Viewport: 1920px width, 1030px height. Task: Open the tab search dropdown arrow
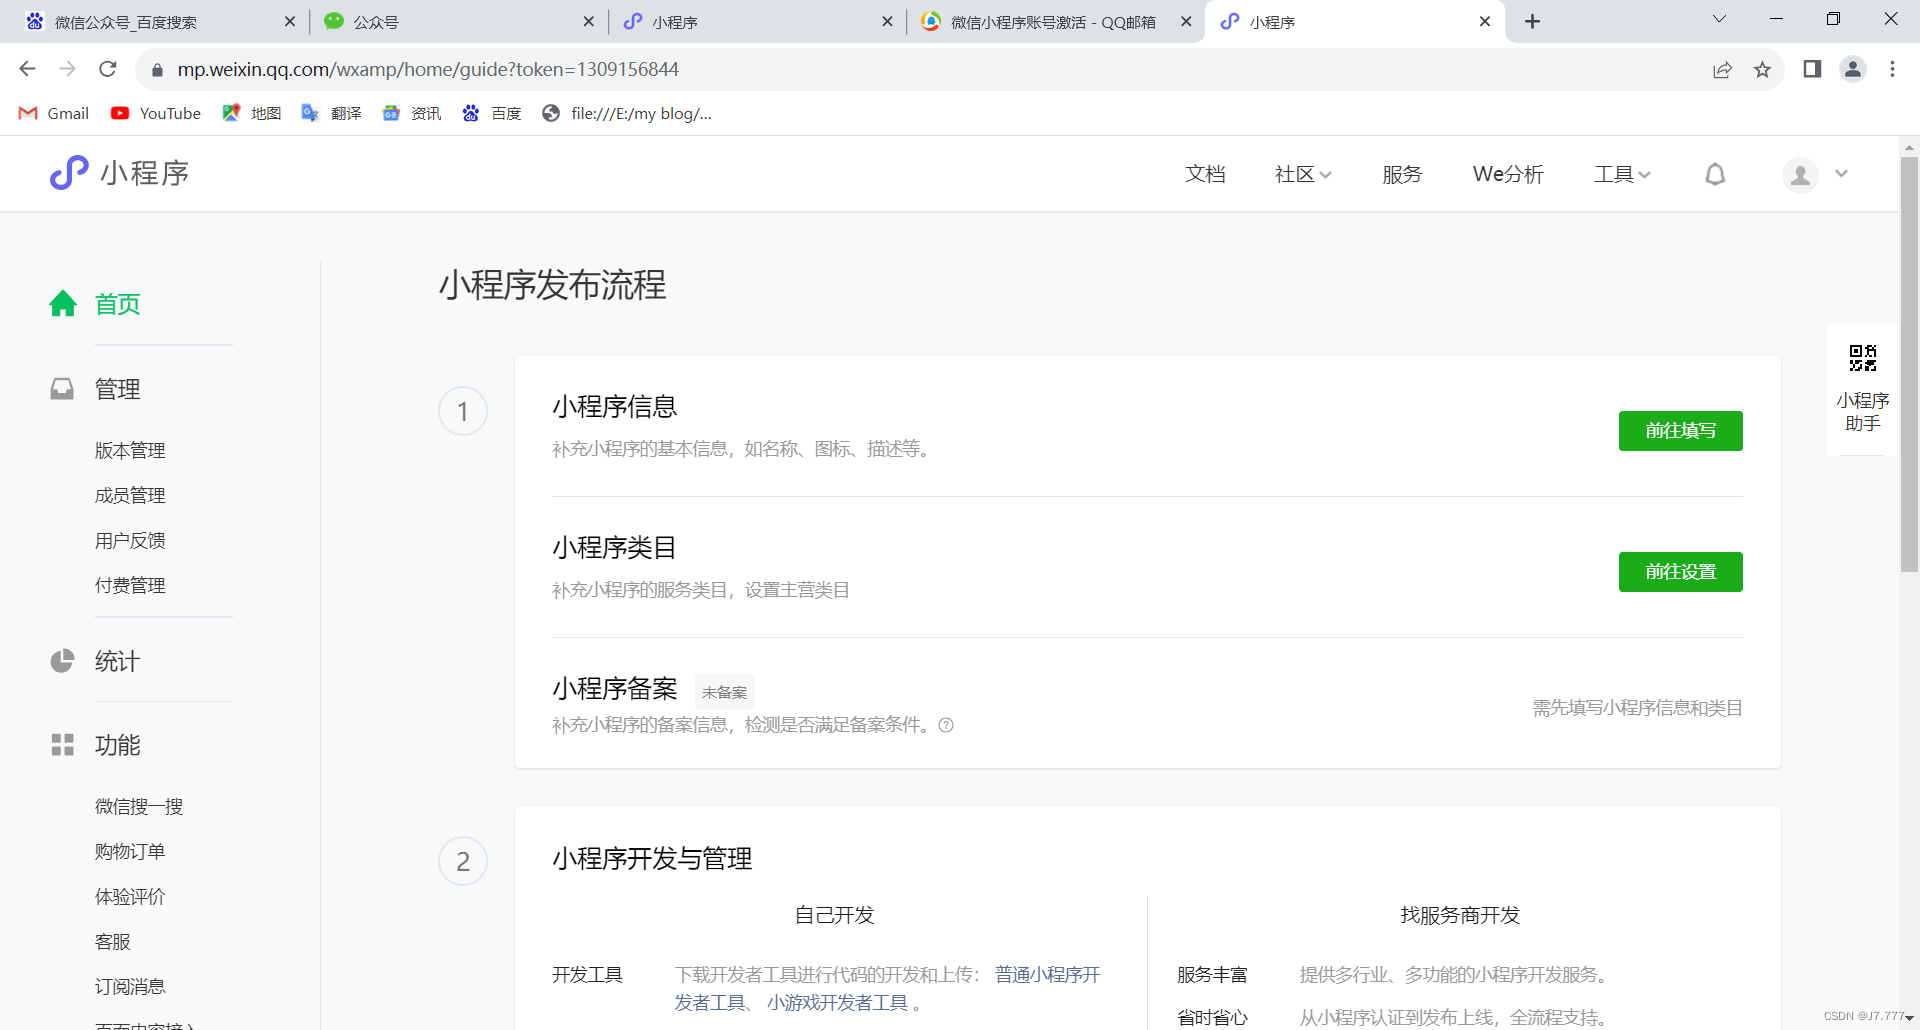tap(1719, 19)
